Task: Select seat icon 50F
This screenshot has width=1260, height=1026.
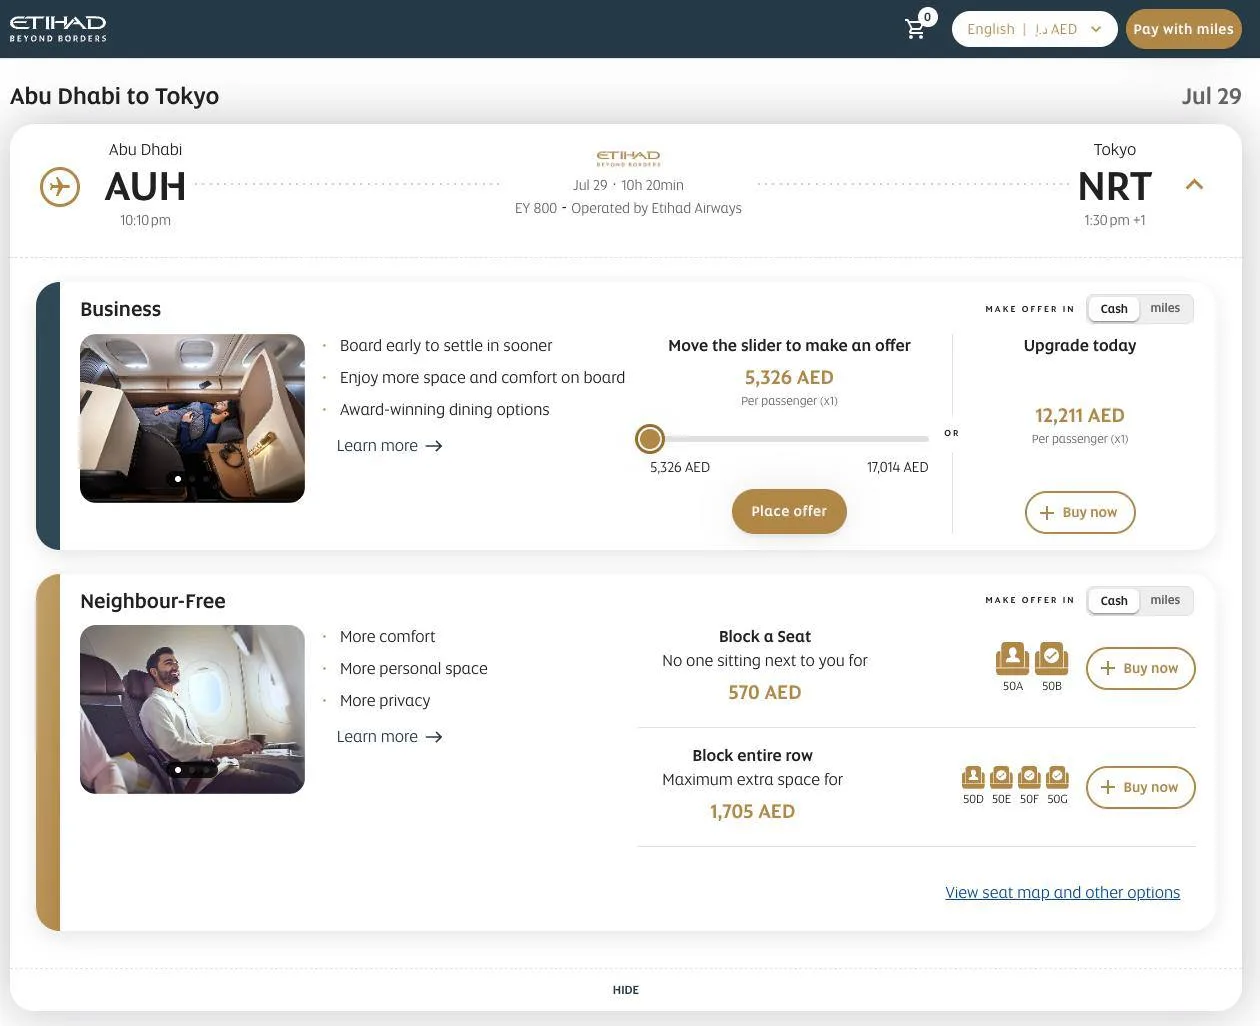Action: (x=1029, y=777)
